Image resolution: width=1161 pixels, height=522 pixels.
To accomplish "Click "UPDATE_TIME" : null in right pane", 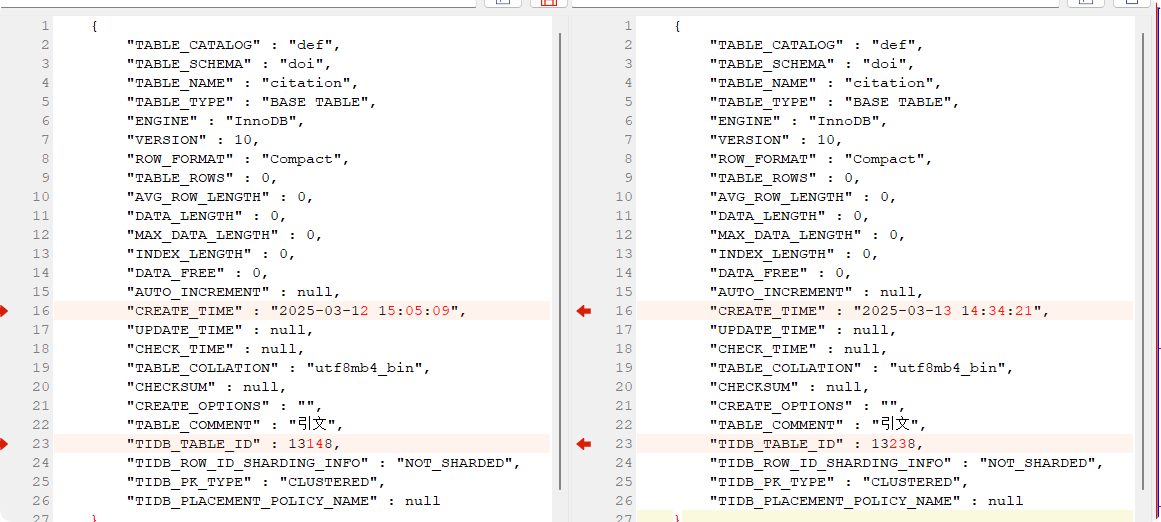I will coord(803,329).
